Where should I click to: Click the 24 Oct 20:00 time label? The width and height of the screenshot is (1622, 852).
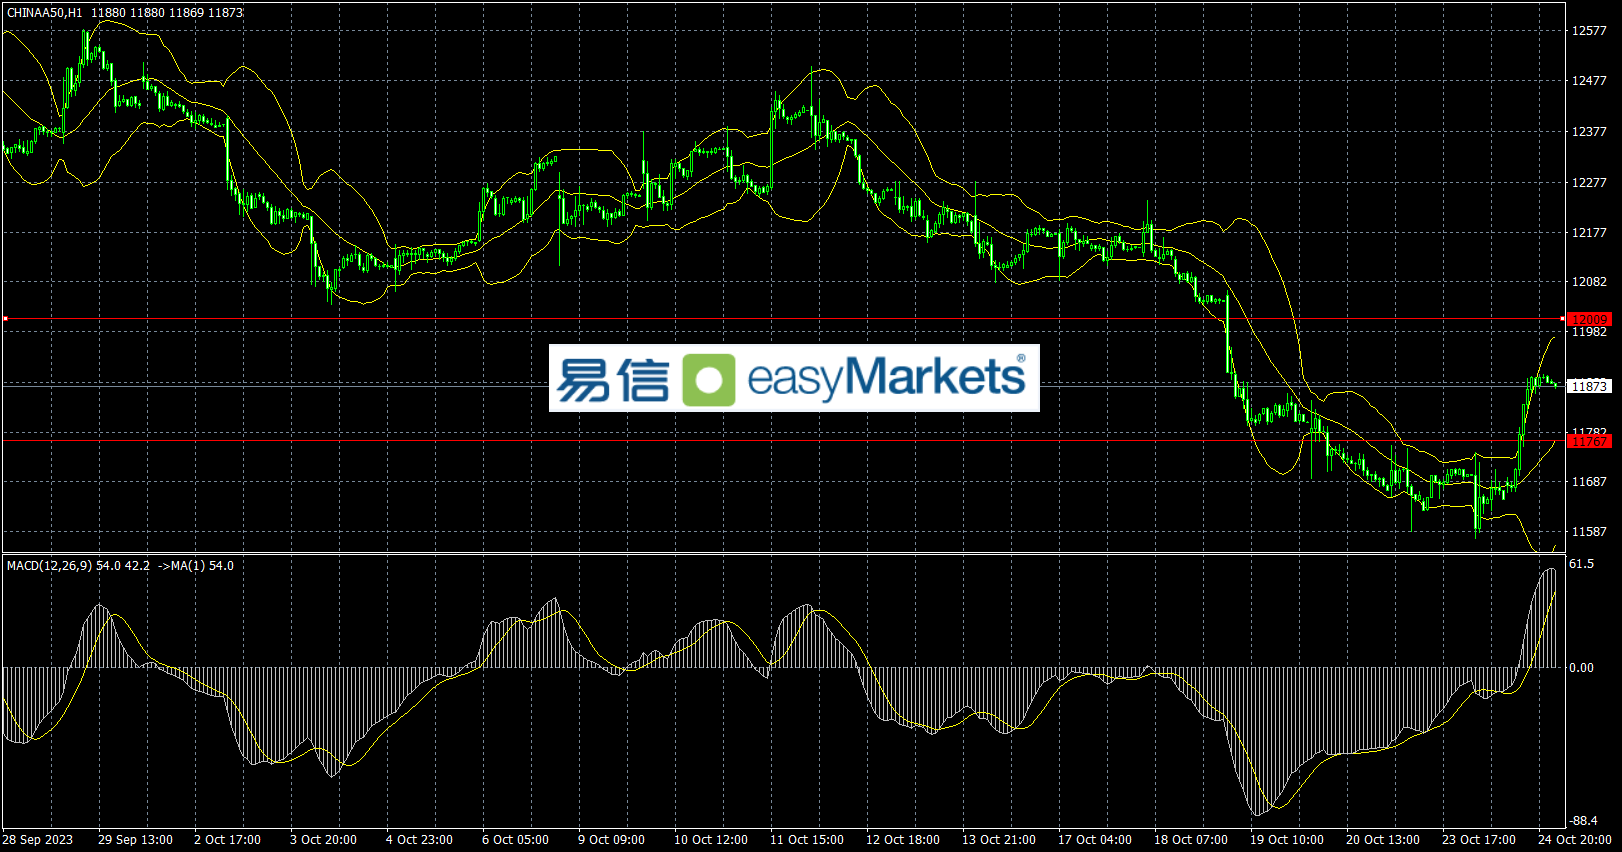1575,840
